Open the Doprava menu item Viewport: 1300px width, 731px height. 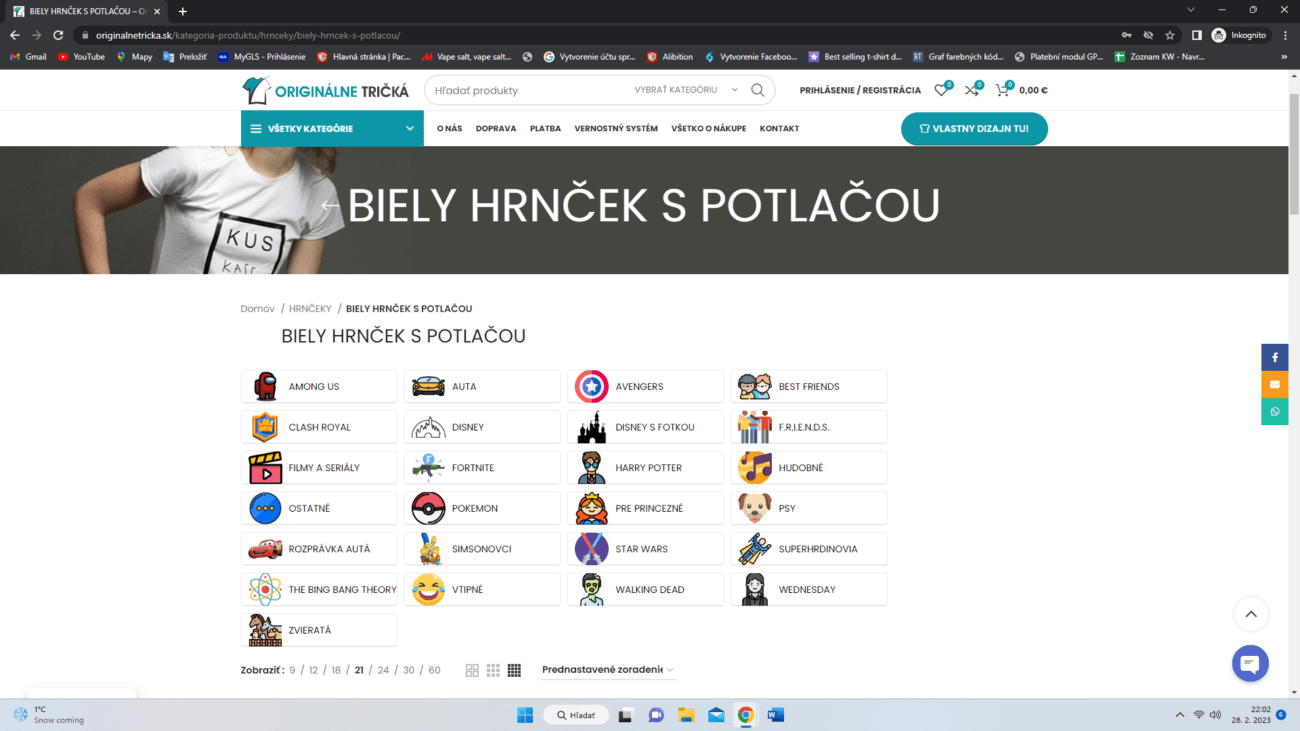[x=496, y=128]
